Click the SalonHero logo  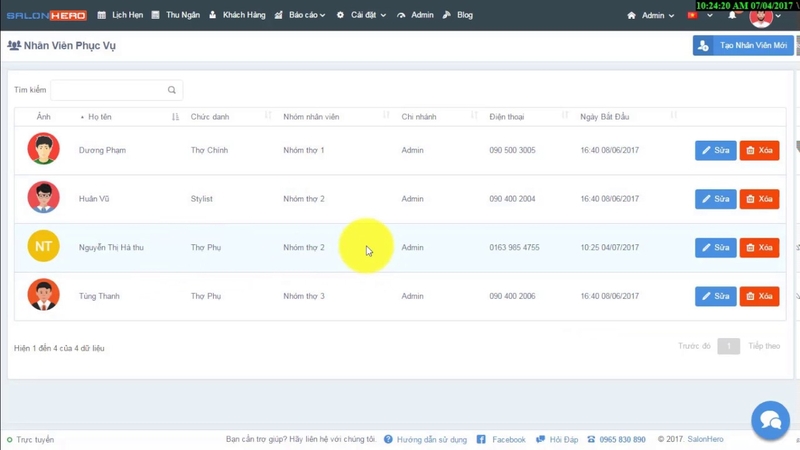tap(46, 15)
